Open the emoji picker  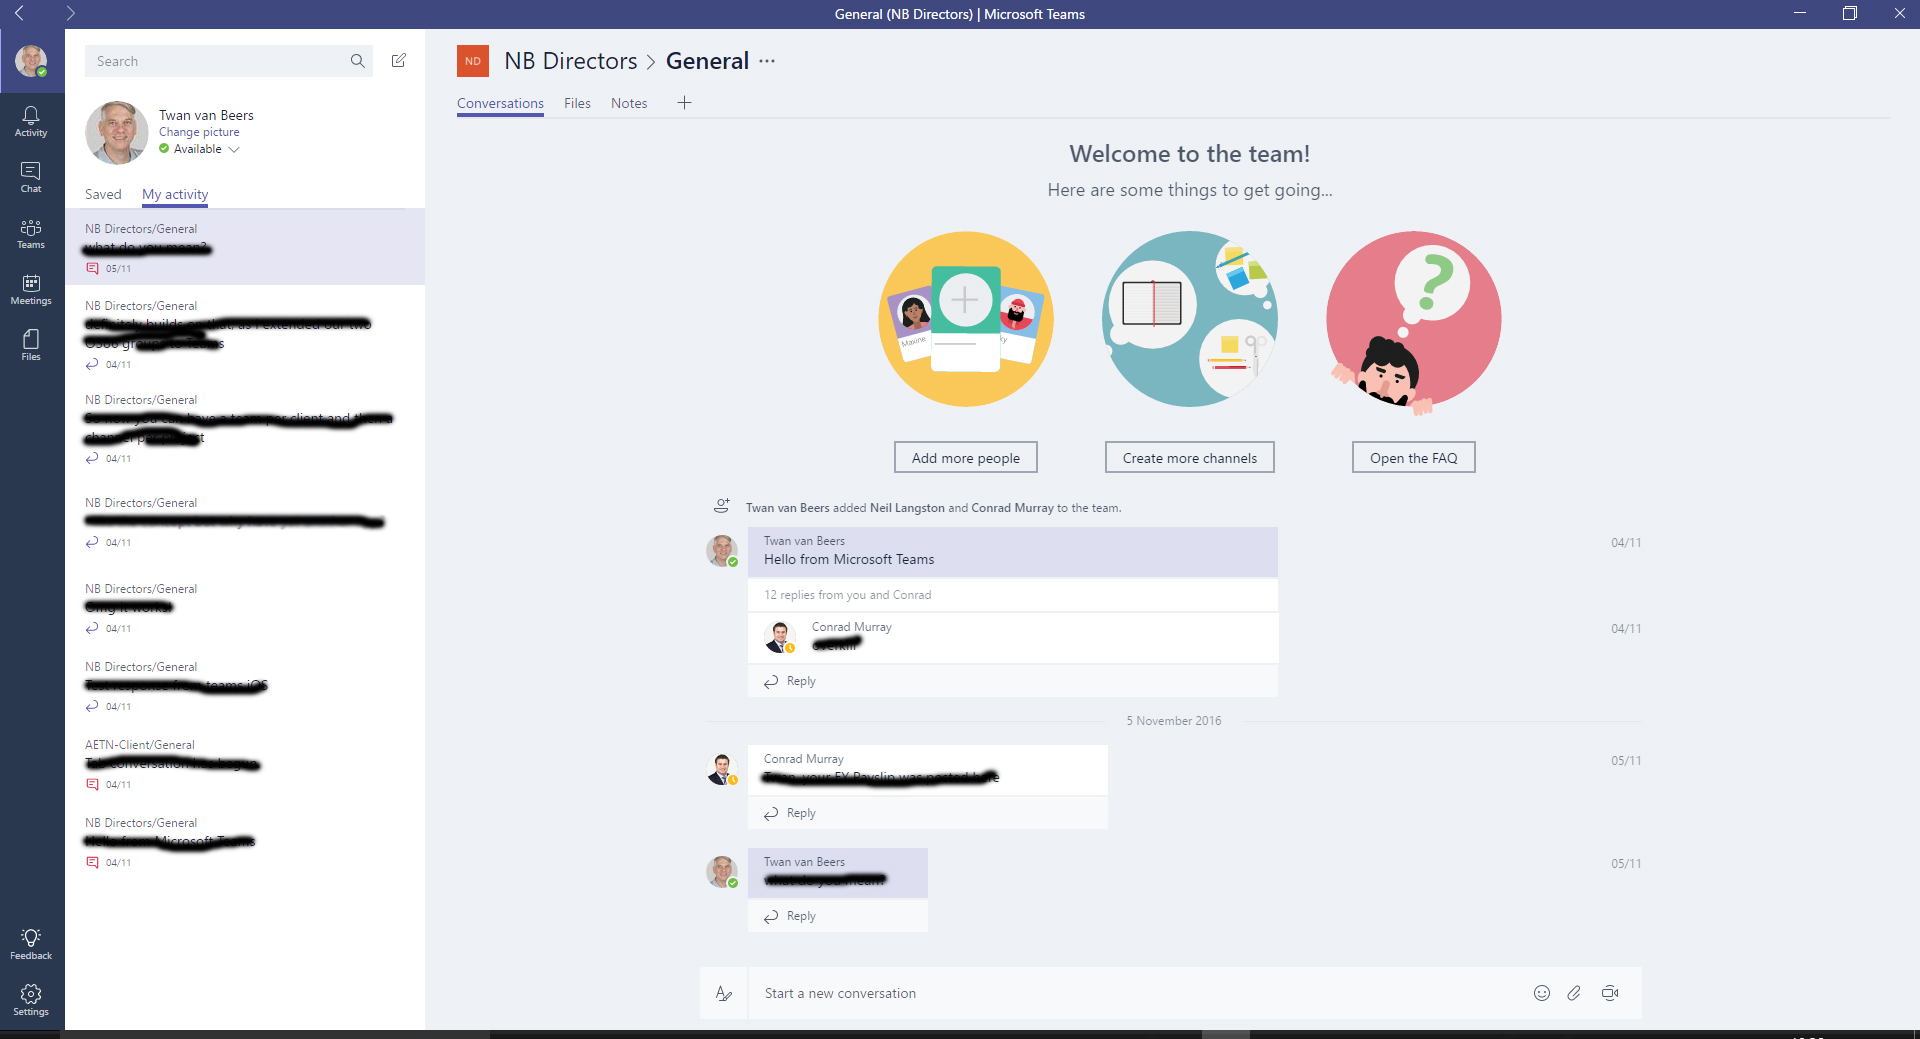[x=1542, y=993]
